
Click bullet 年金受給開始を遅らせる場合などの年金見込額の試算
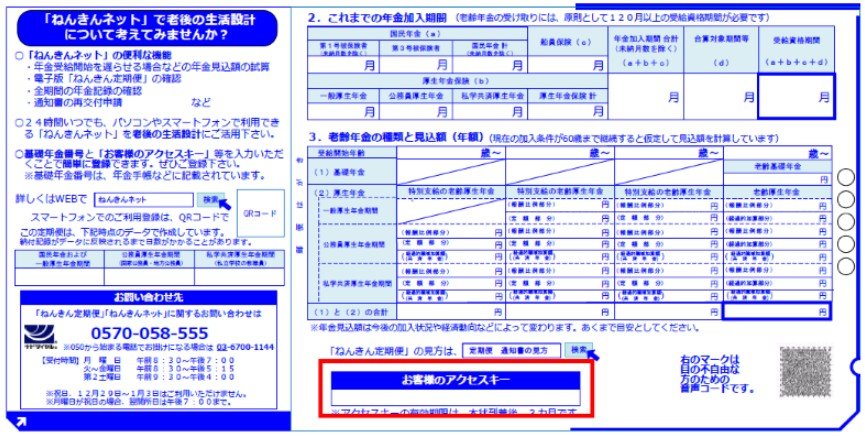coord(148,67)
